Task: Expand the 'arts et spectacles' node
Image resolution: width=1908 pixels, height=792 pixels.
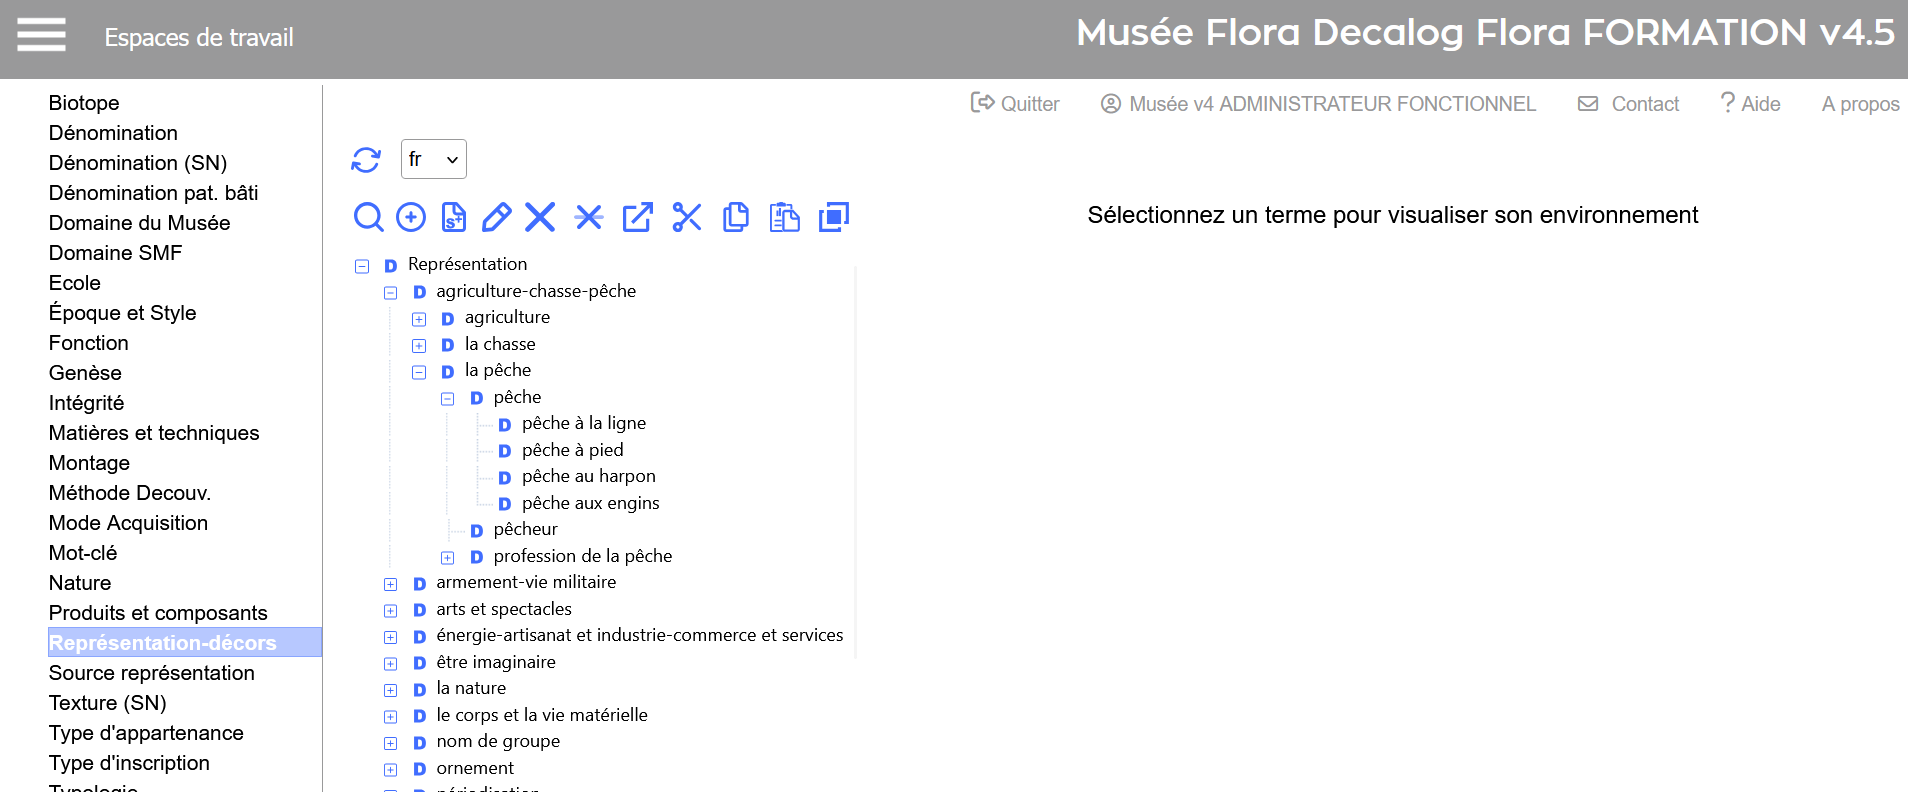Action: click(x=391, y=611)
